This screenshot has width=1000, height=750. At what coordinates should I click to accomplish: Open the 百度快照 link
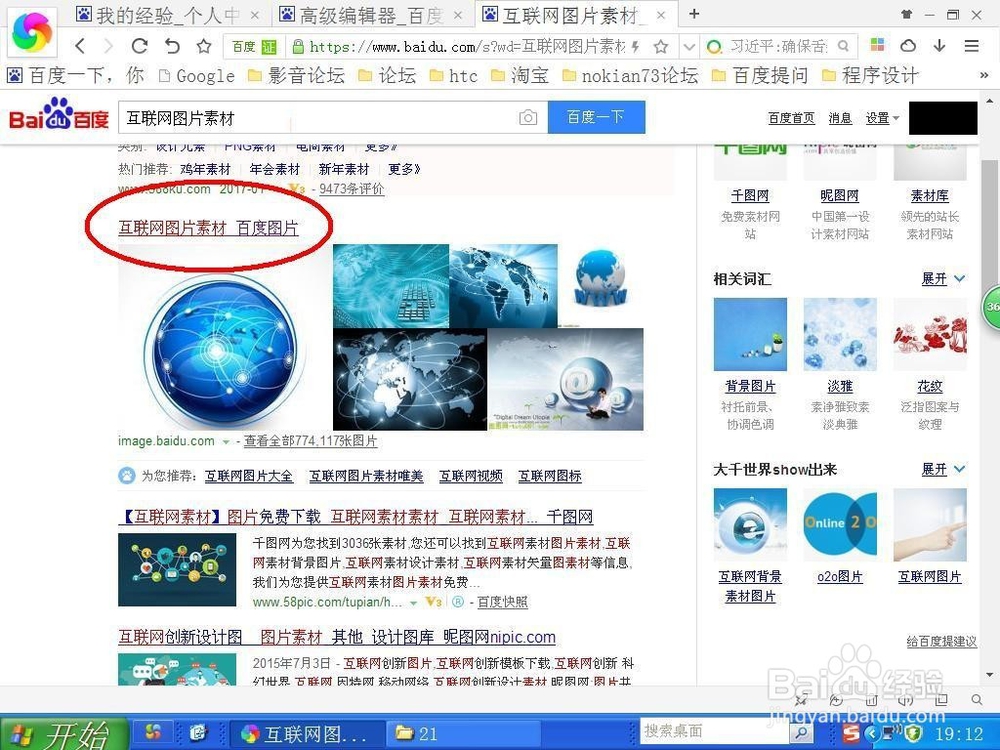(502, 602)
